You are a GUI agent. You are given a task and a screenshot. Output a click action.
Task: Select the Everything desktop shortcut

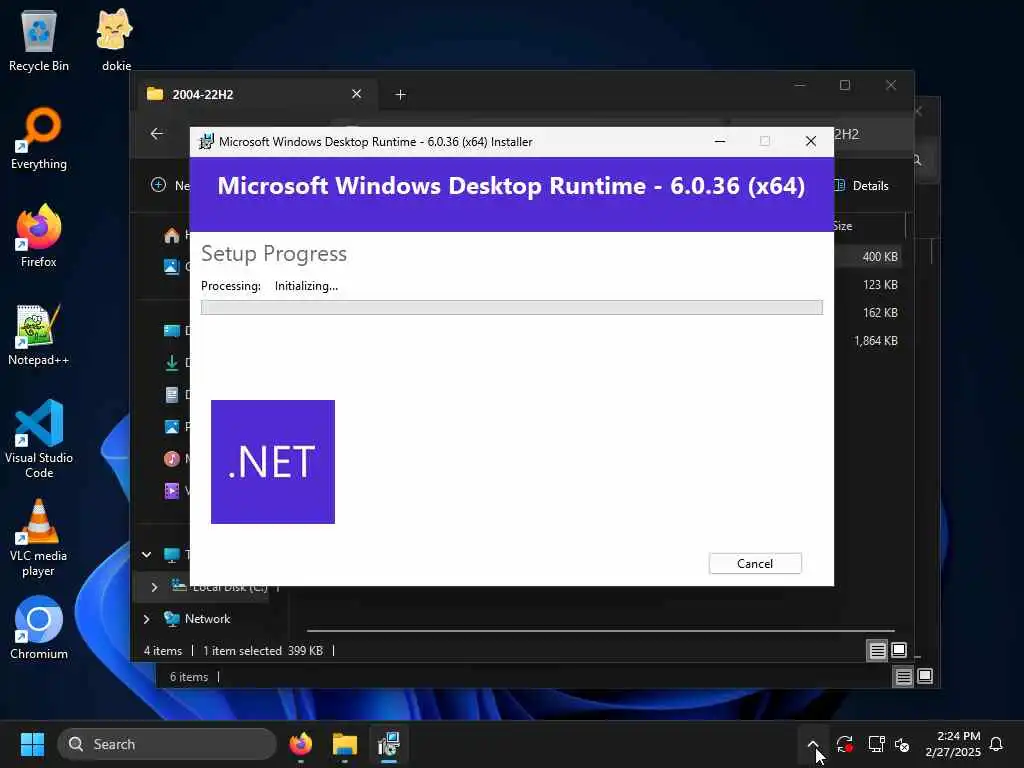click(x=39, y=139)
